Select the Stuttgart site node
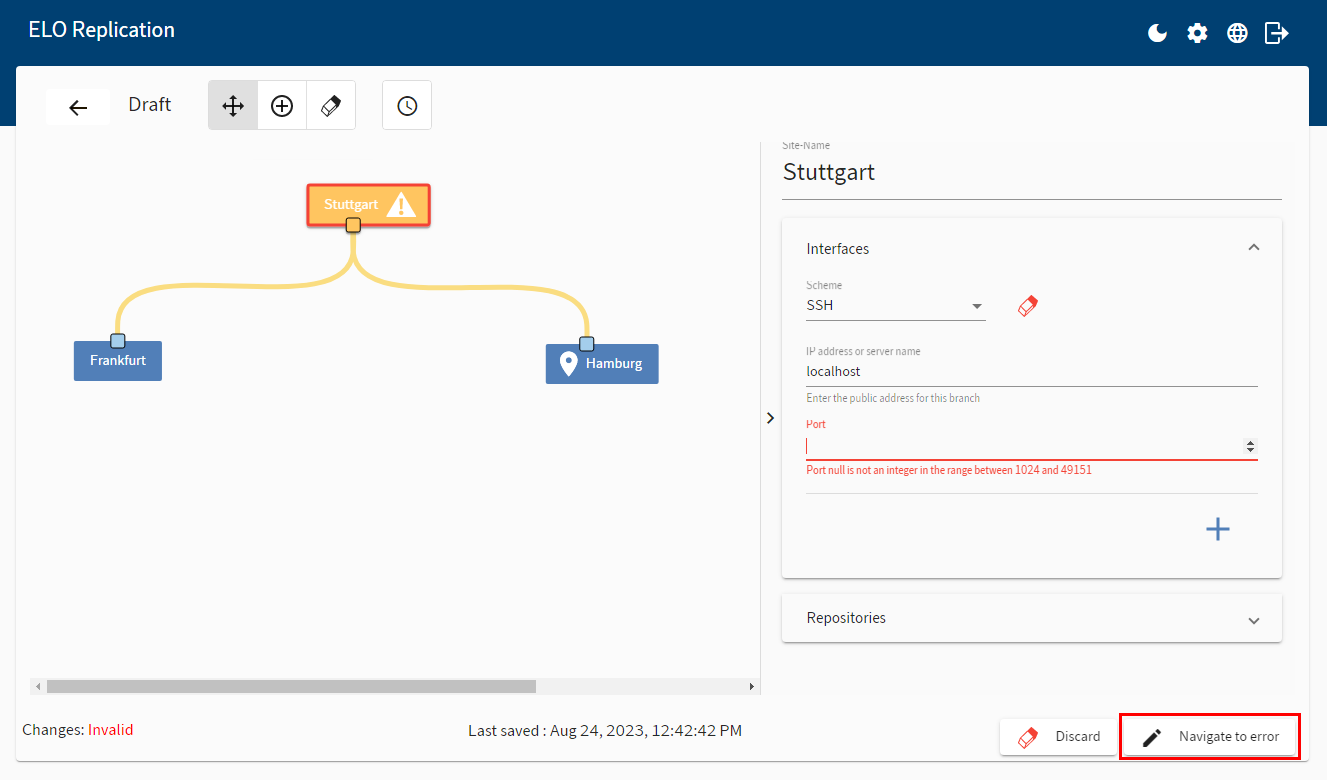This screenshot has width=1327, height=780. [368, 205]
